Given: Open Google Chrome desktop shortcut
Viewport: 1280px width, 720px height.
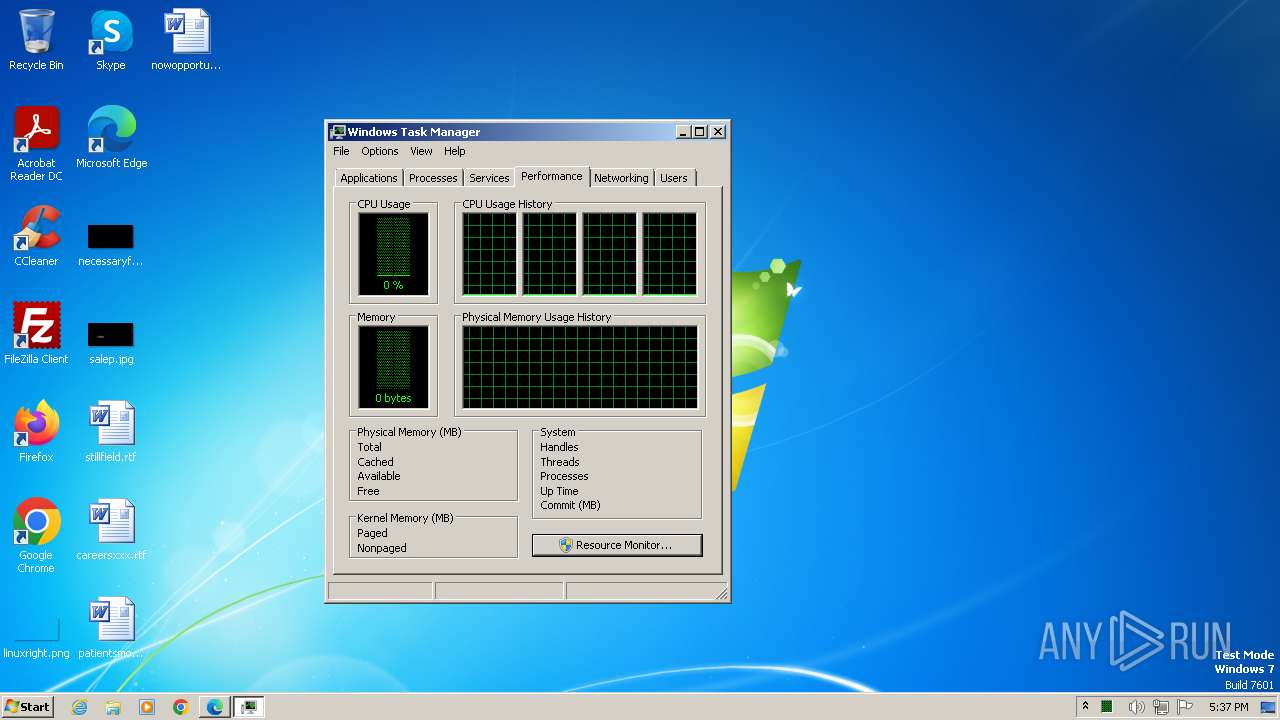Looking at the screenshot, I should pyautogui.click(x=36, y=536).
